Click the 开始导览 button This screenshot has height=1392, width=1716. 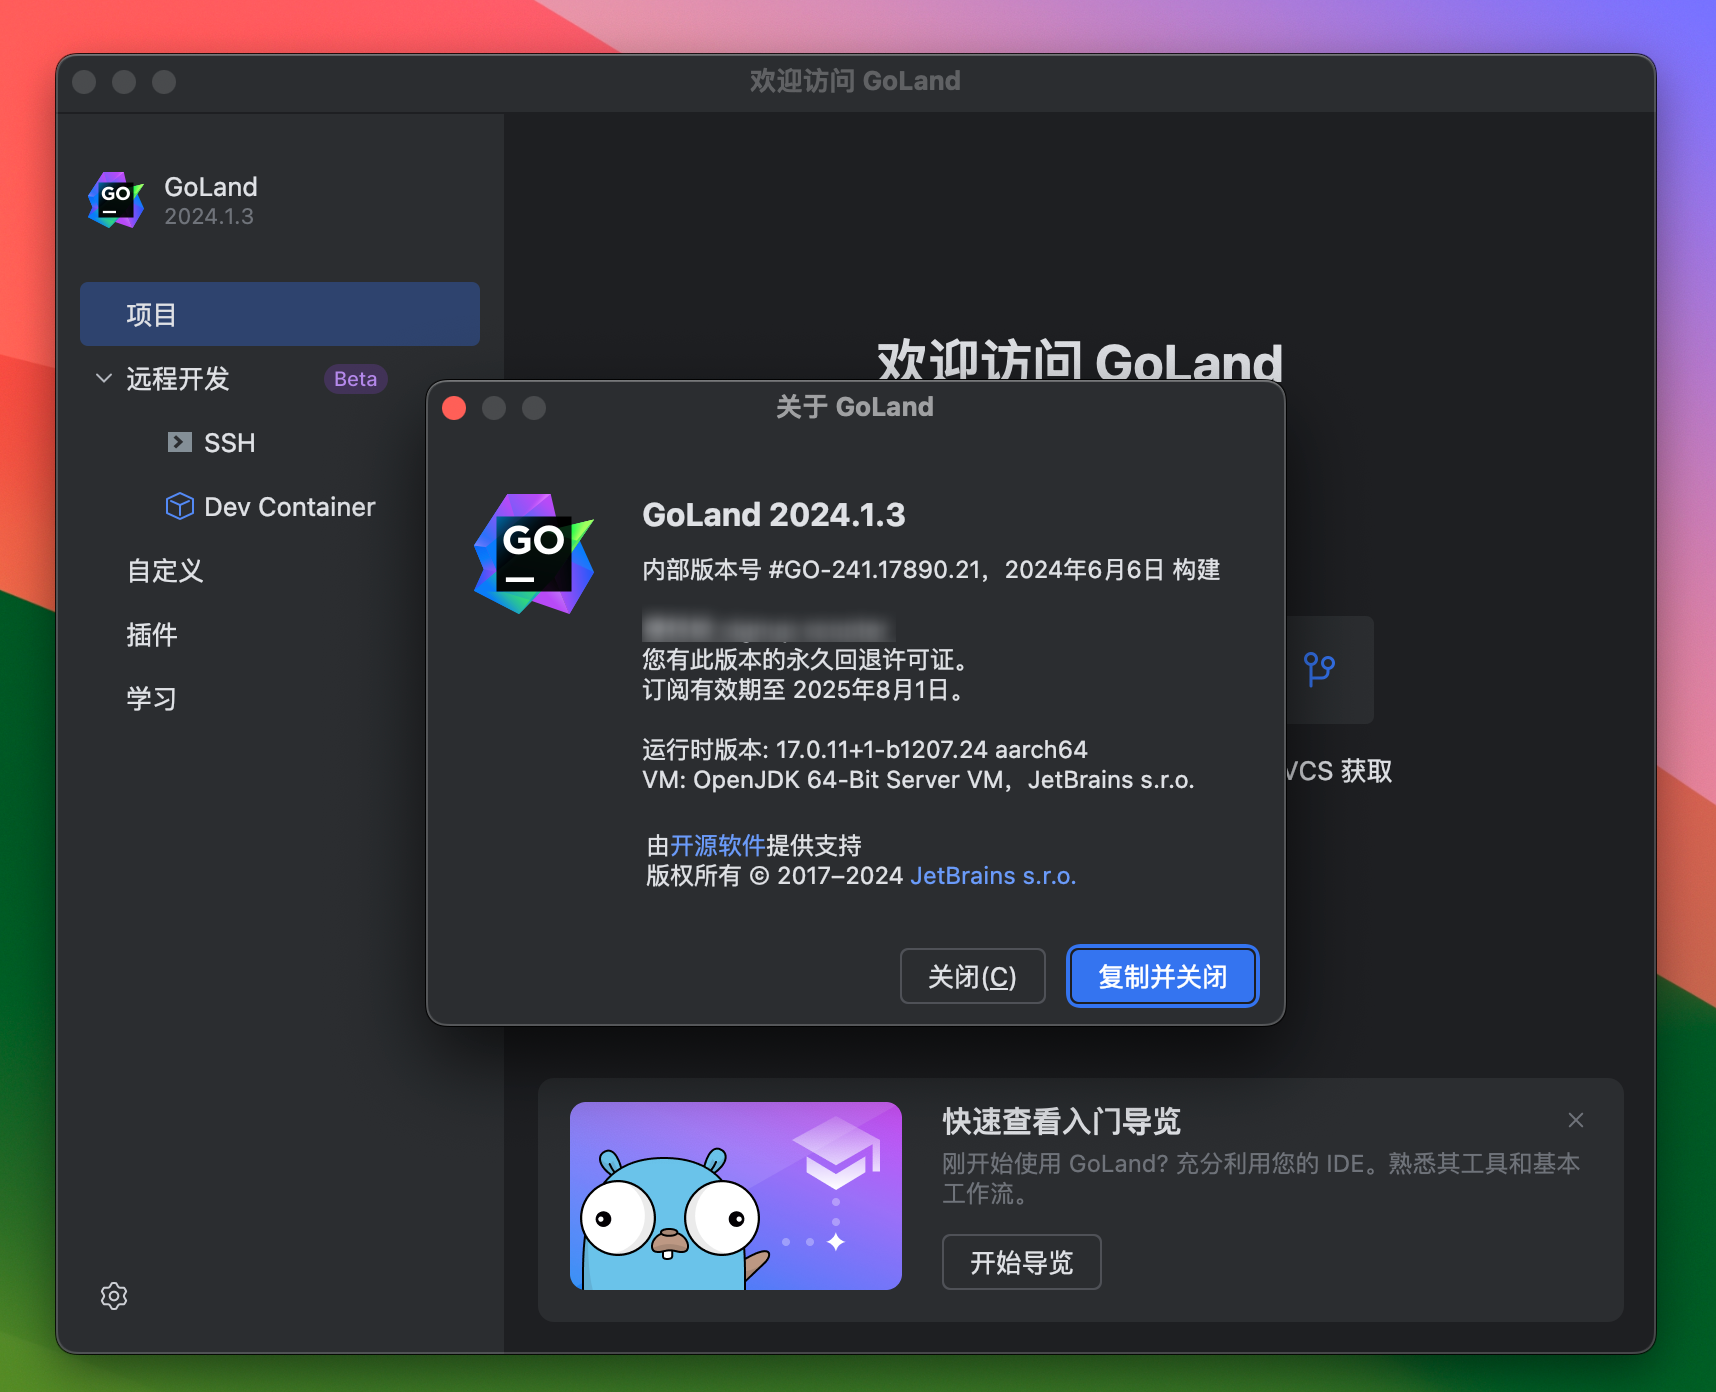pyautogui.click(x=1021, y=1262)
